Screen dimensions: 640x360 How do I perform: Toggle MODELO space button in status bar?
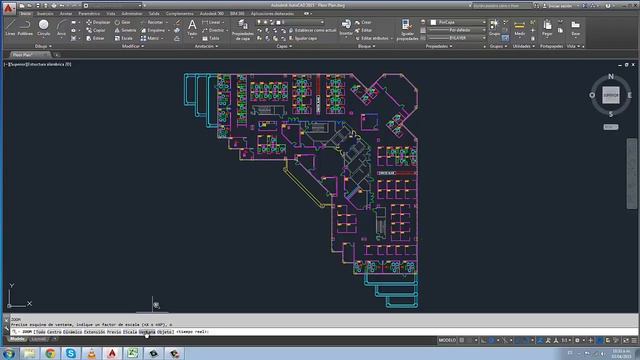(447, 340)
